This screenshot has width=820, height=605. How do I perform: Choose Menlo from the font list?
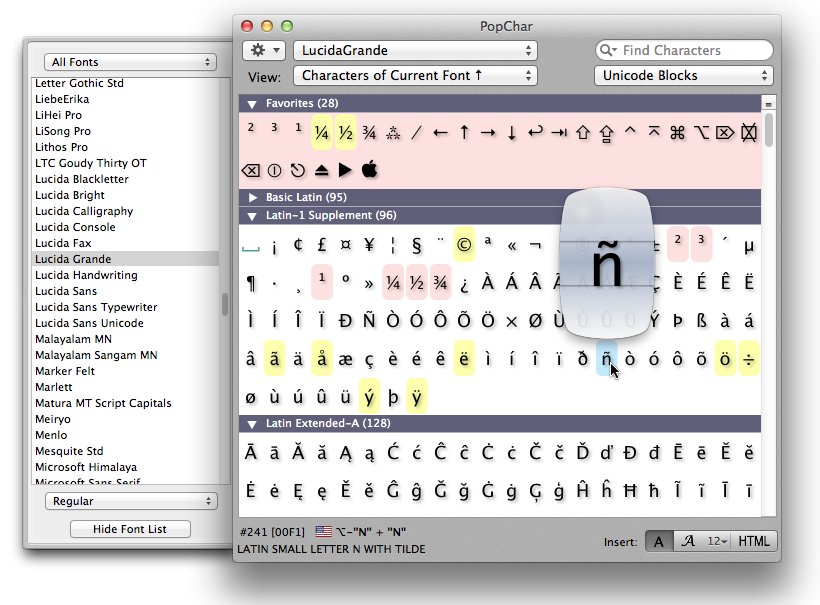(51, 435)
